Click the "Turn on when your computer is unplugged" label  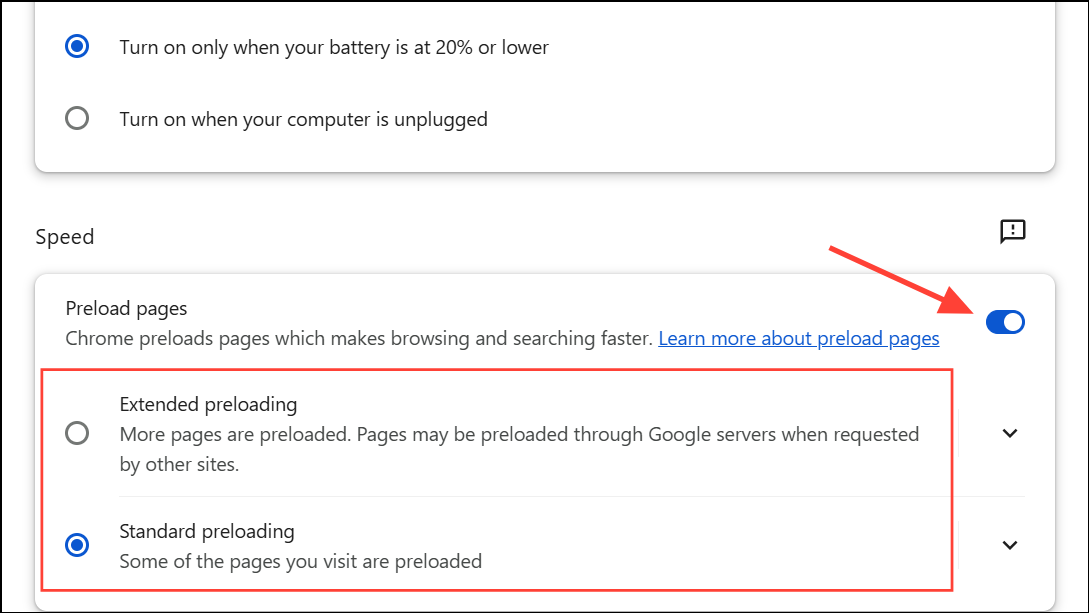(x=303, y=119)
